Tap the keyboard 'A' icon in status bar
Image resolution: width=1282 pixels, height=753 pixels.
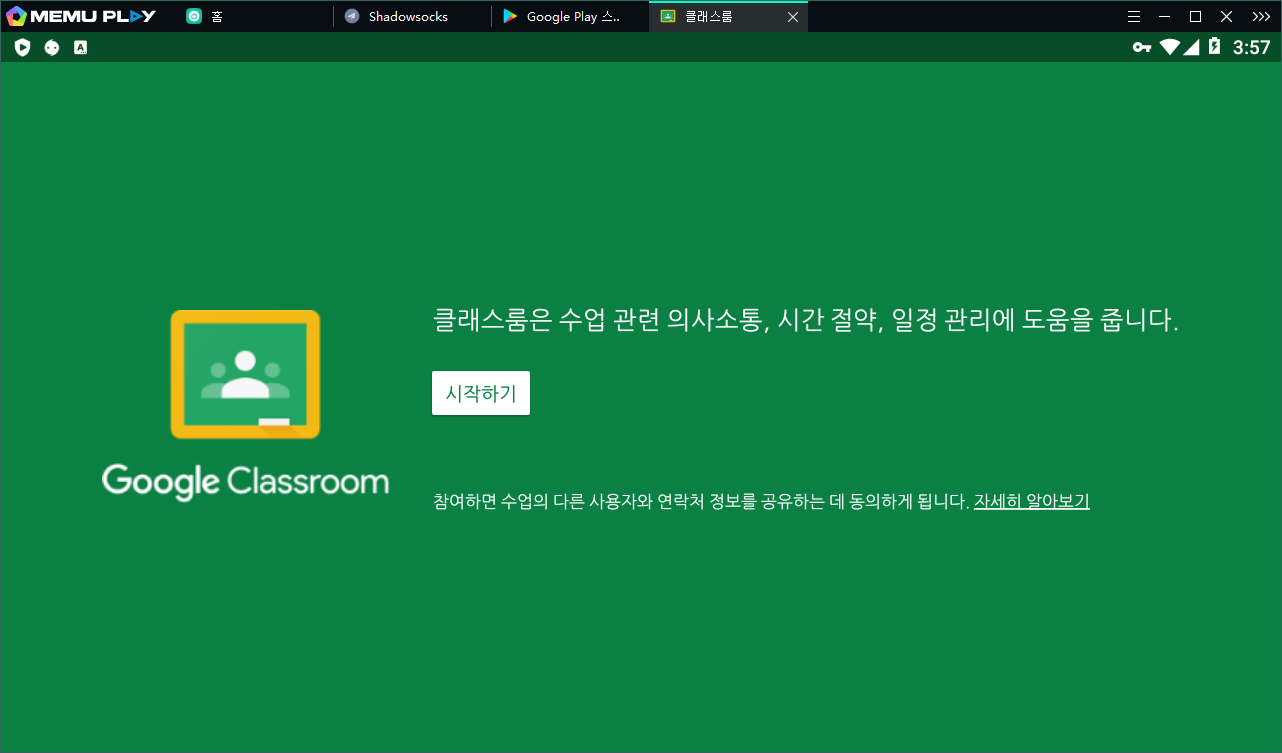click(x=81, y=47)
